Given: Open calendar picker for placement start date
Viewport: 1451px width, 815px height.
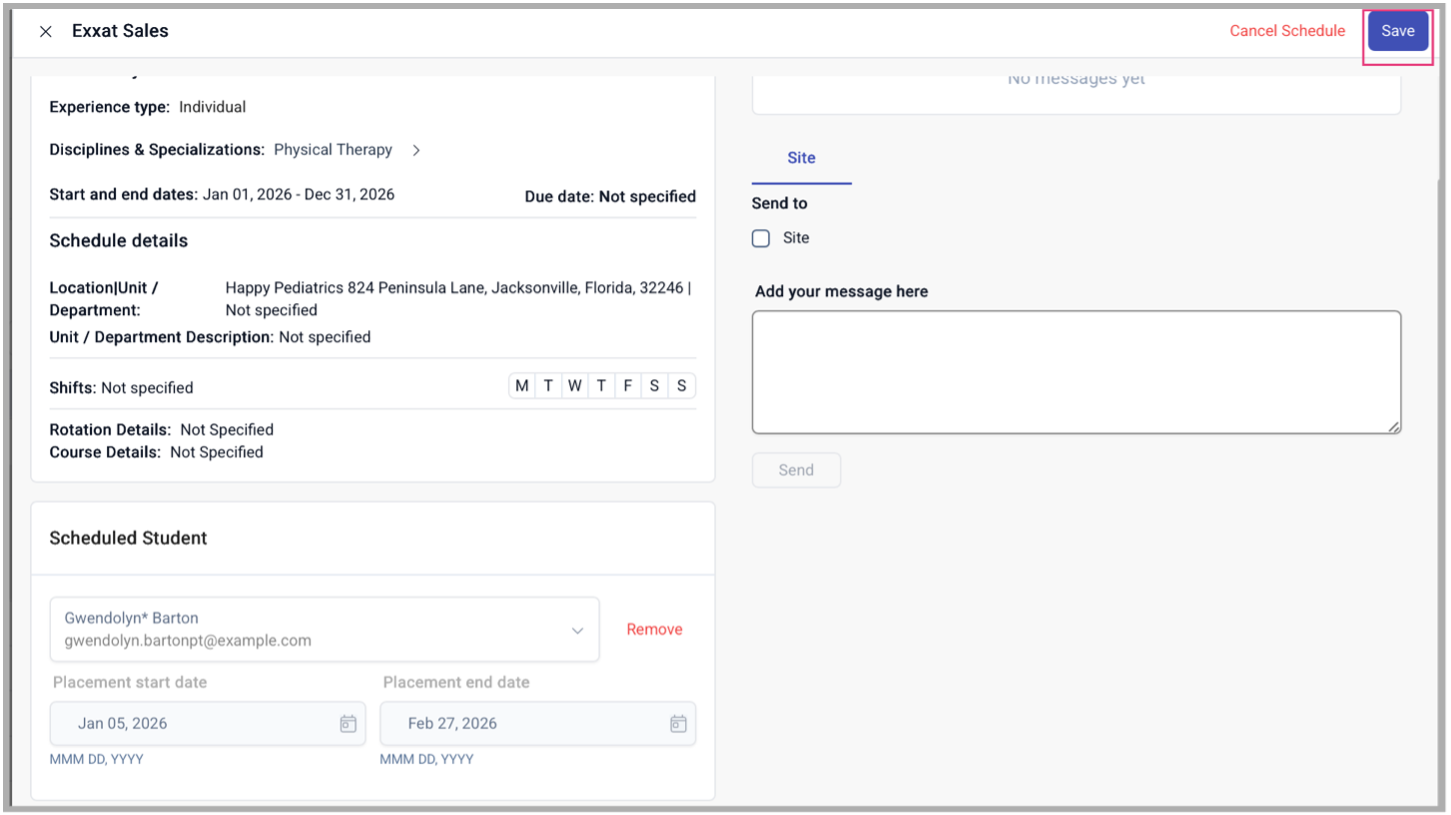Looking at the screenshot, I should (348, 724).
